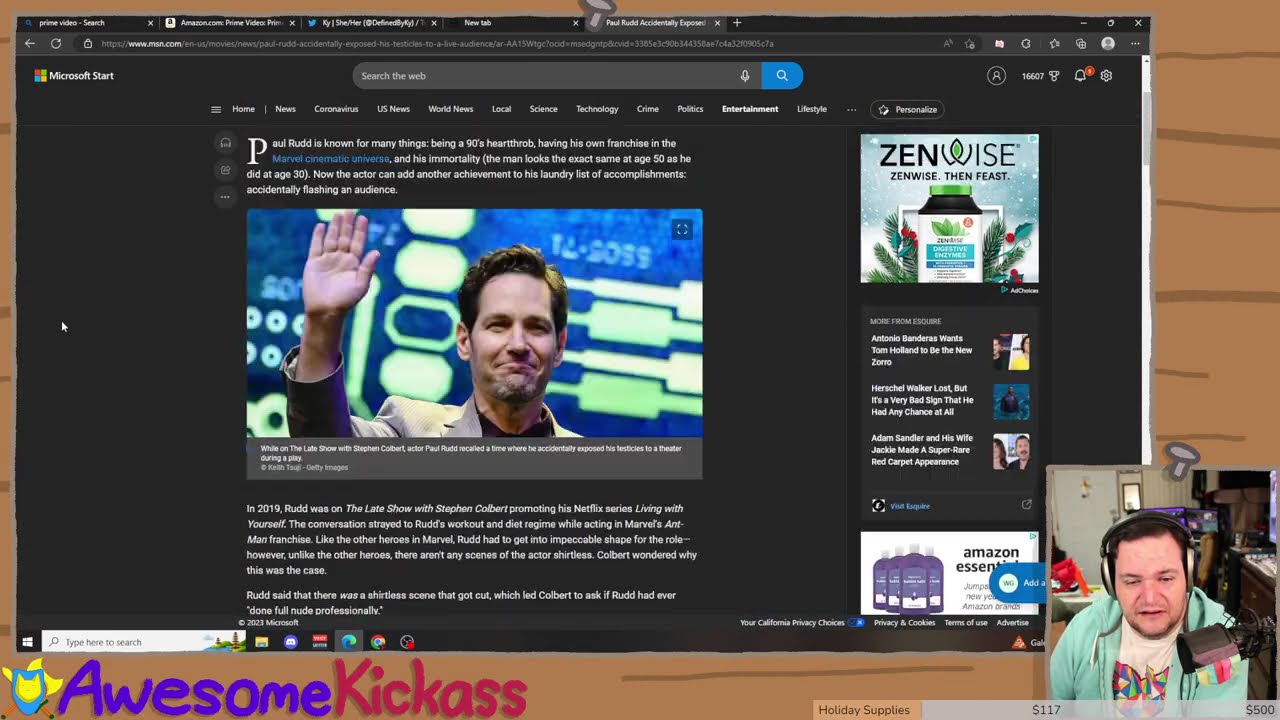Open article more options ellipsis in left rail

coord(225,197)
